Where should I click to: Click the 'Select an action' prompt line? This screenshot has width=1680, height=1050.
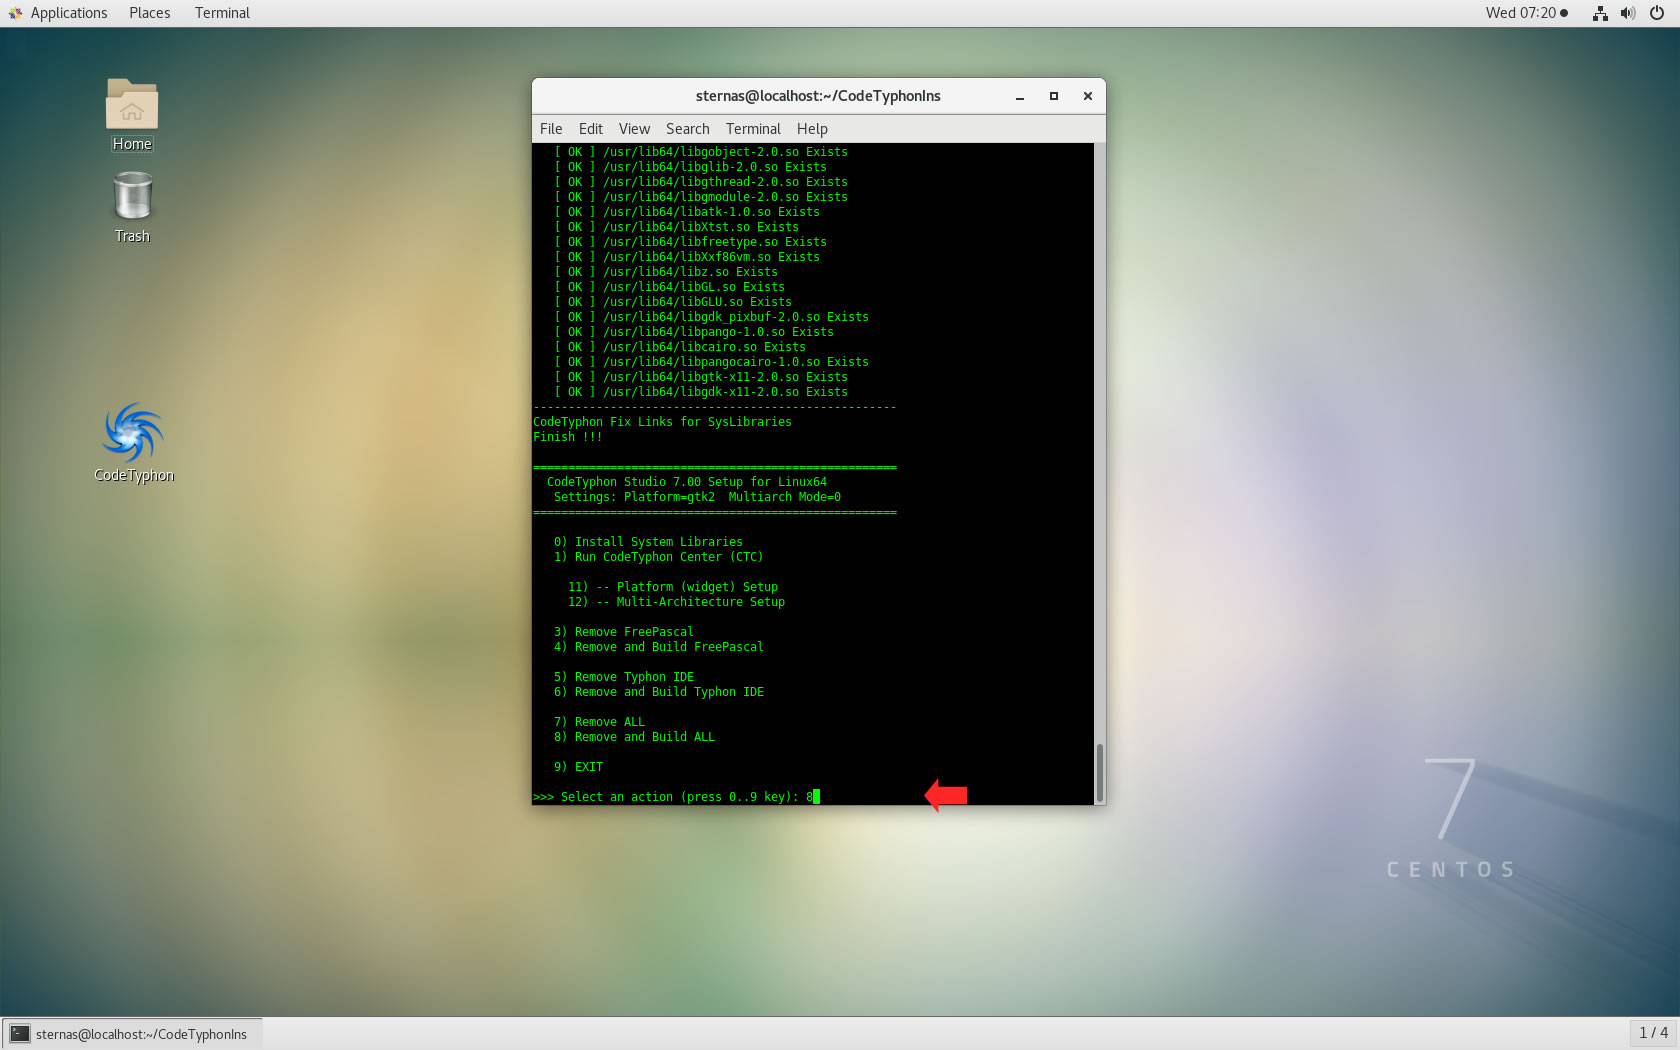pos(676,797)
